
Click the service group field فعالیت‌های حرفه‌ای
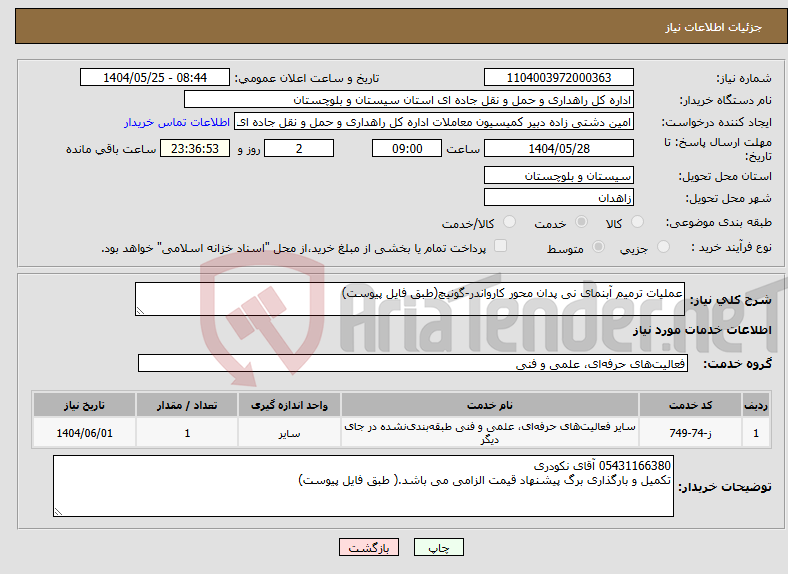tap(413, 363)
